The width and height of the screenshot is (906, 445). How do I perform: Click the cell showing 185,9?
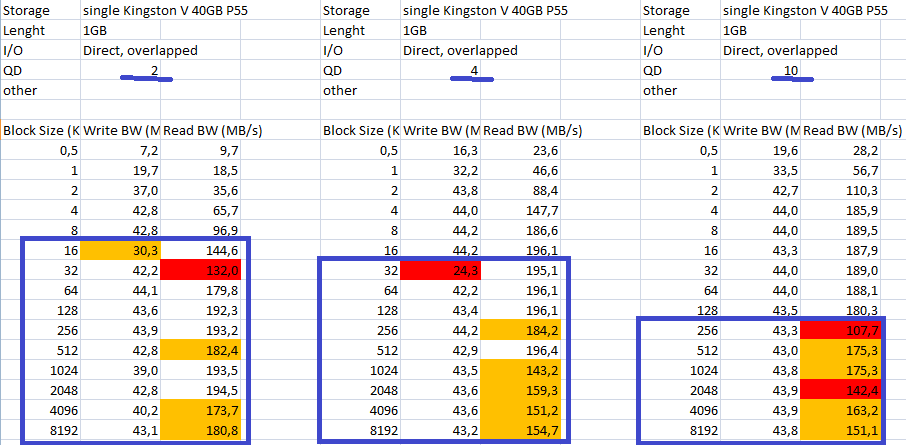(x=841, y=211)
